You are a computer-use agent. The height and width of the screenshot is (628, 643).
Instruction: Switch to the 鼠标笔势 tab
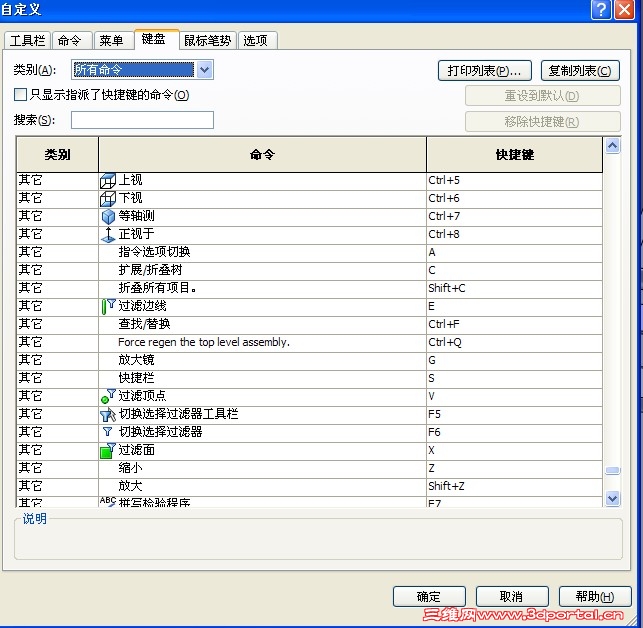point(207,41)
